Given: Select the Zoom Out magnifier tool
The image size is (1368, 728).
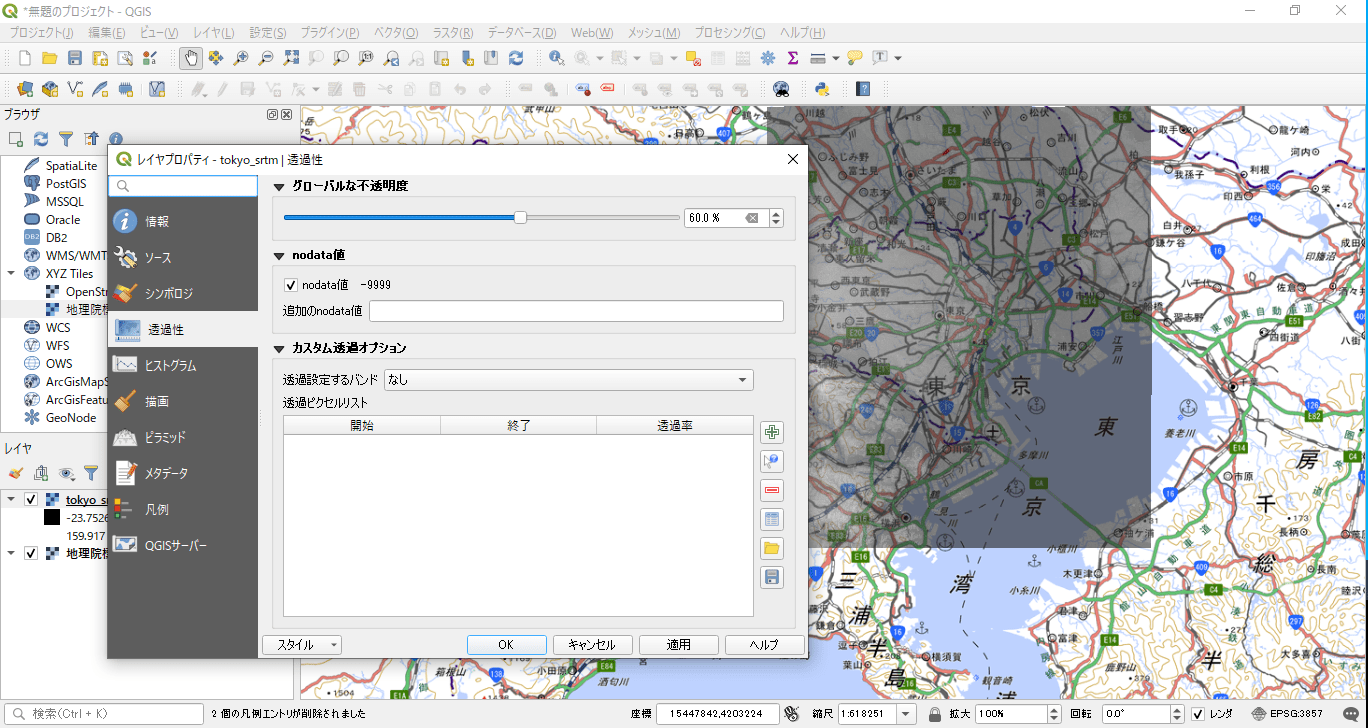Looking at the screenshot, I should tap(266, 58).
